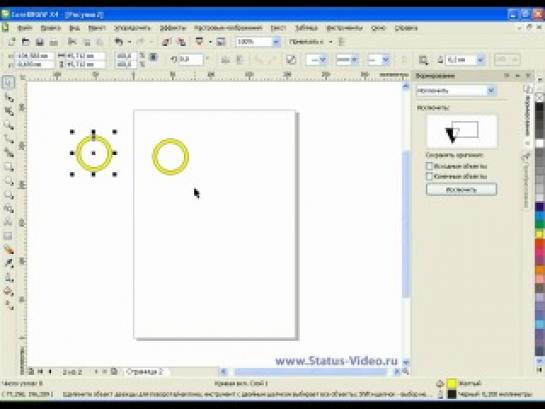Click the Save floppy disk icon
The height and width of the screenshot is (409, 545).
point(40,42)
